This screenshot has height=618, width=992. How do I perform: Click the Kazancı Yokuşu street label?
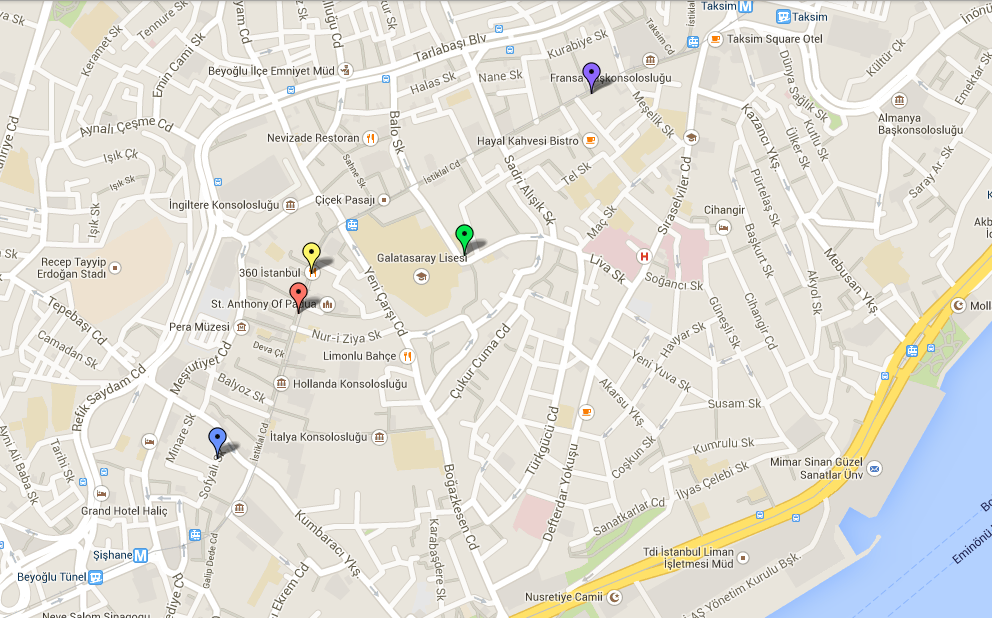[760, 137]
